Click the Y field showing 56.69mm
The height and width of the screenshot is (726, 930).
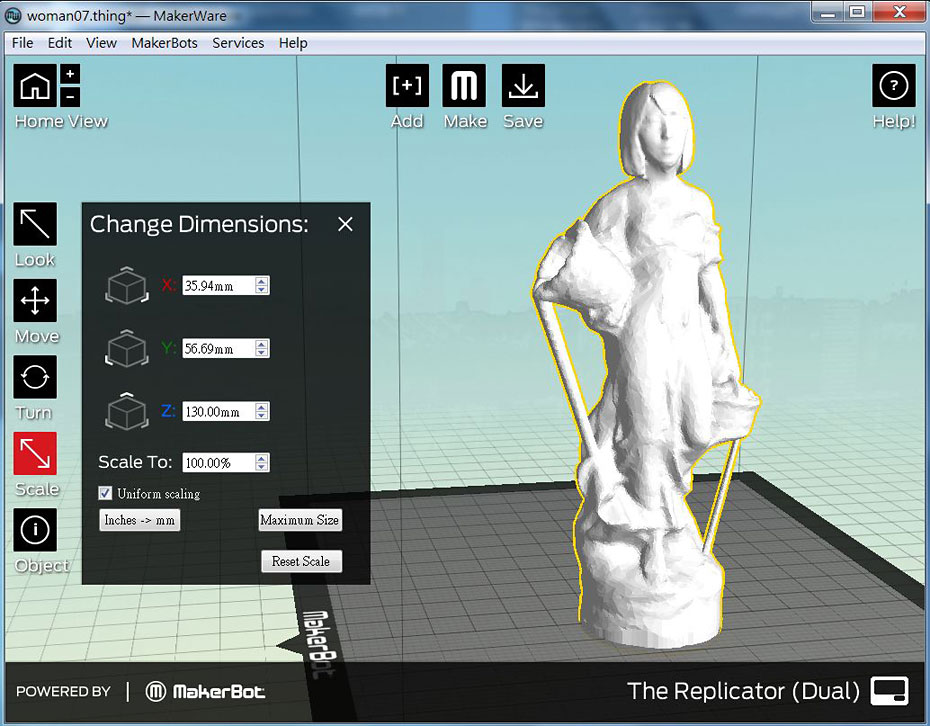pos(226,348)
